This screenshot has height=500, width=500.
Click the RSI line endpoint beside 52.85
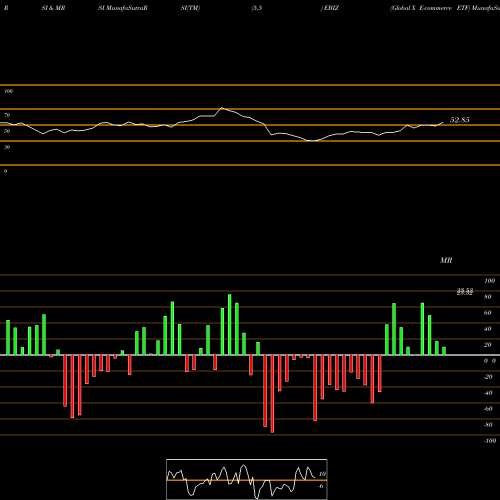pos(443,122)
